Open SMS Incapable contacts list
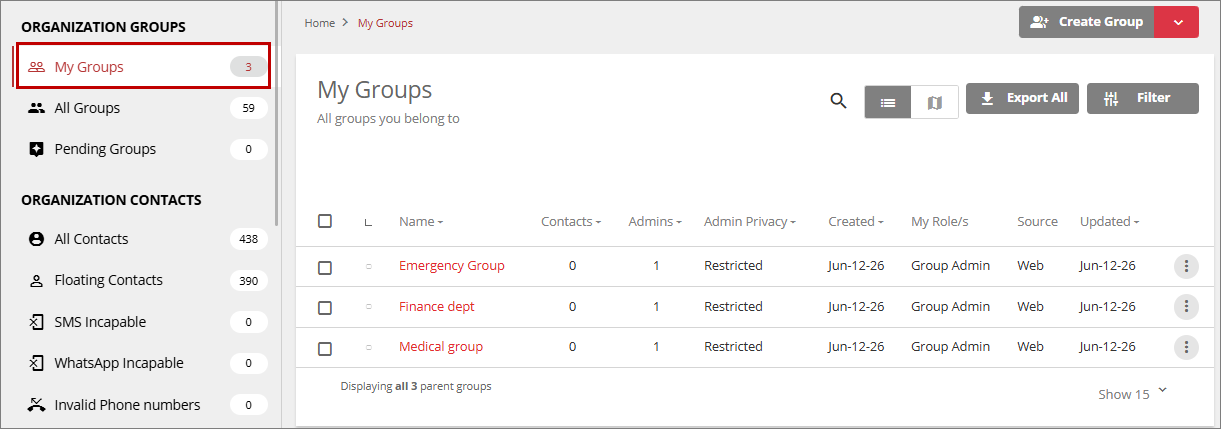 143,322
